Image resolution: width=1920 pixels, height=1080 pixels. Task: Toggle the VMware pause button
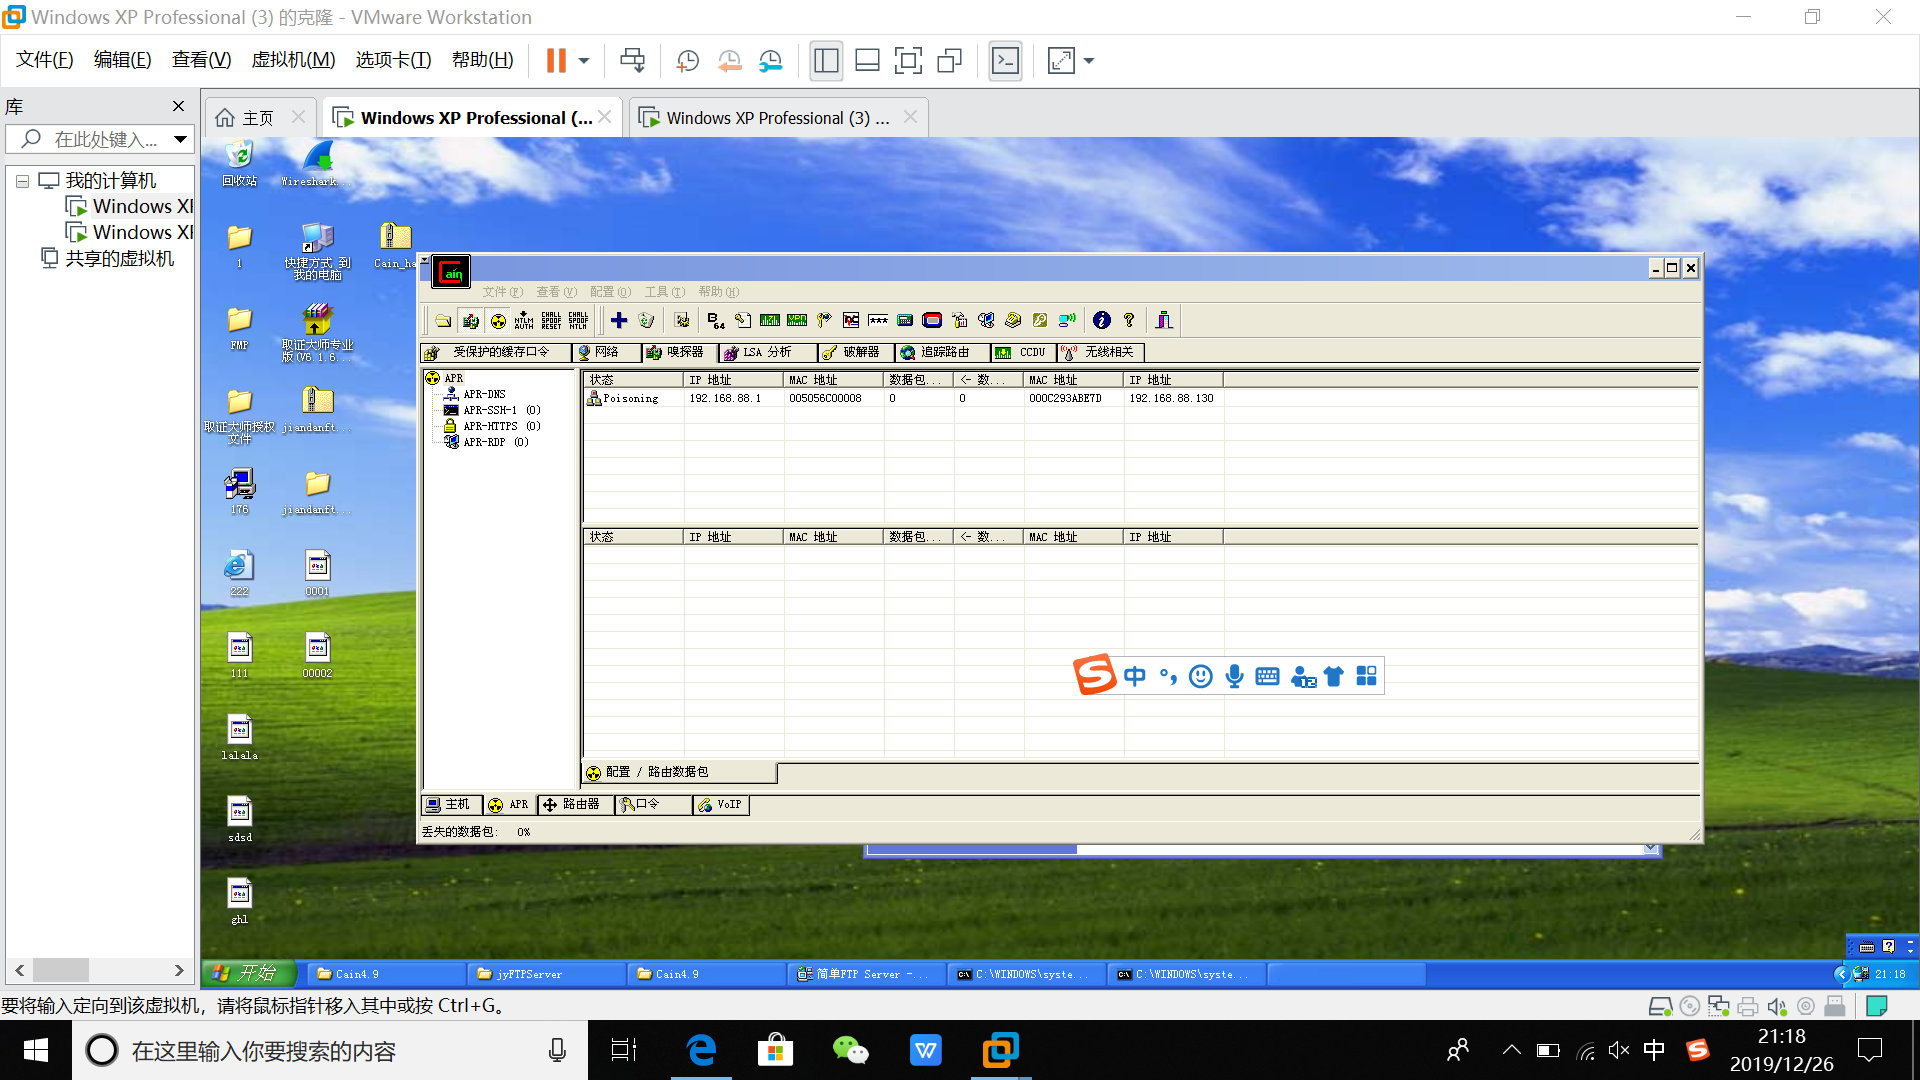(556, 61)
